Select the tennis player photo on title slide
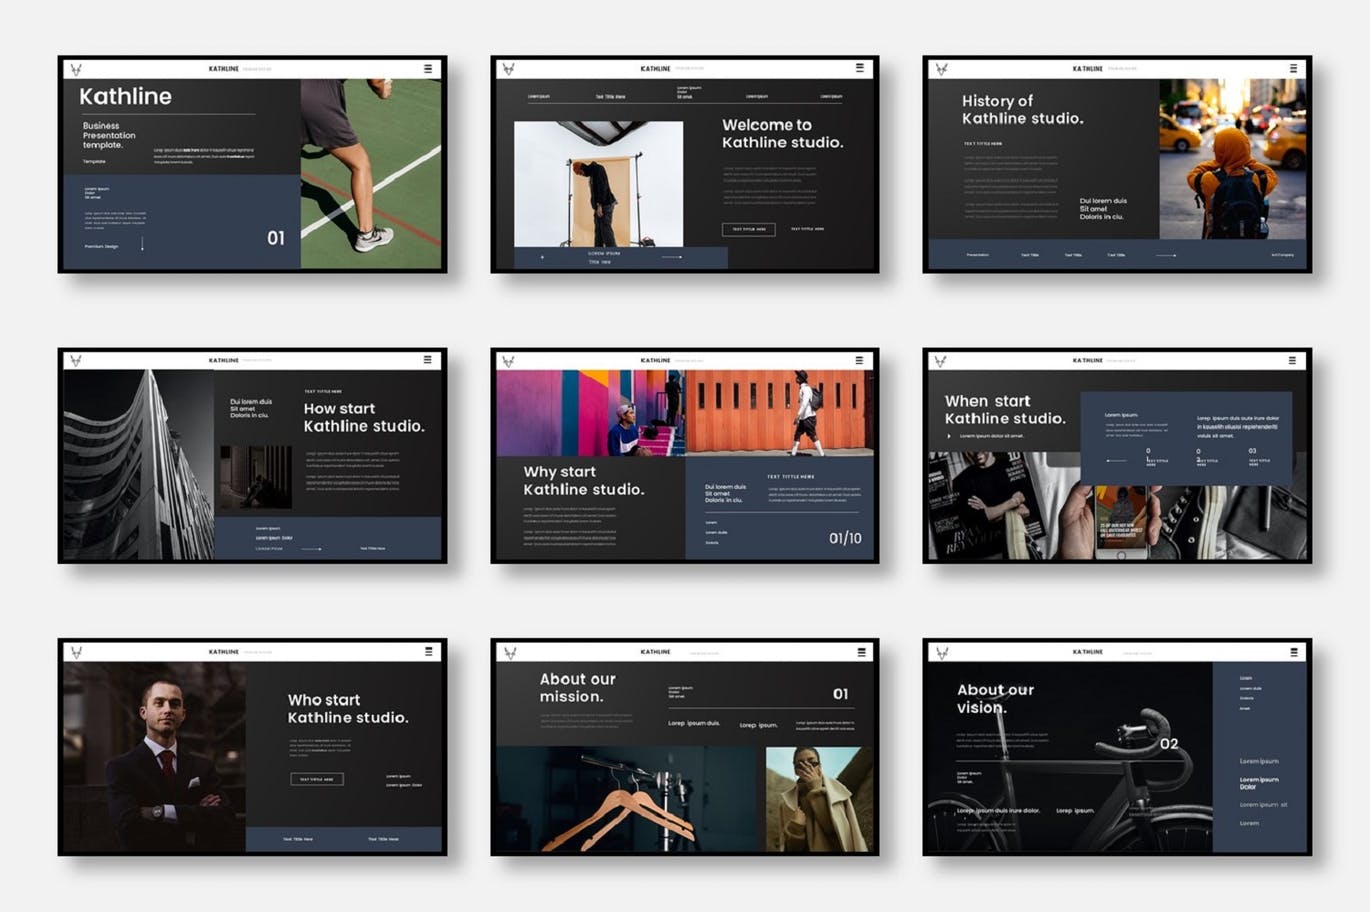The image size is (1370, 912). click(371, 174)
